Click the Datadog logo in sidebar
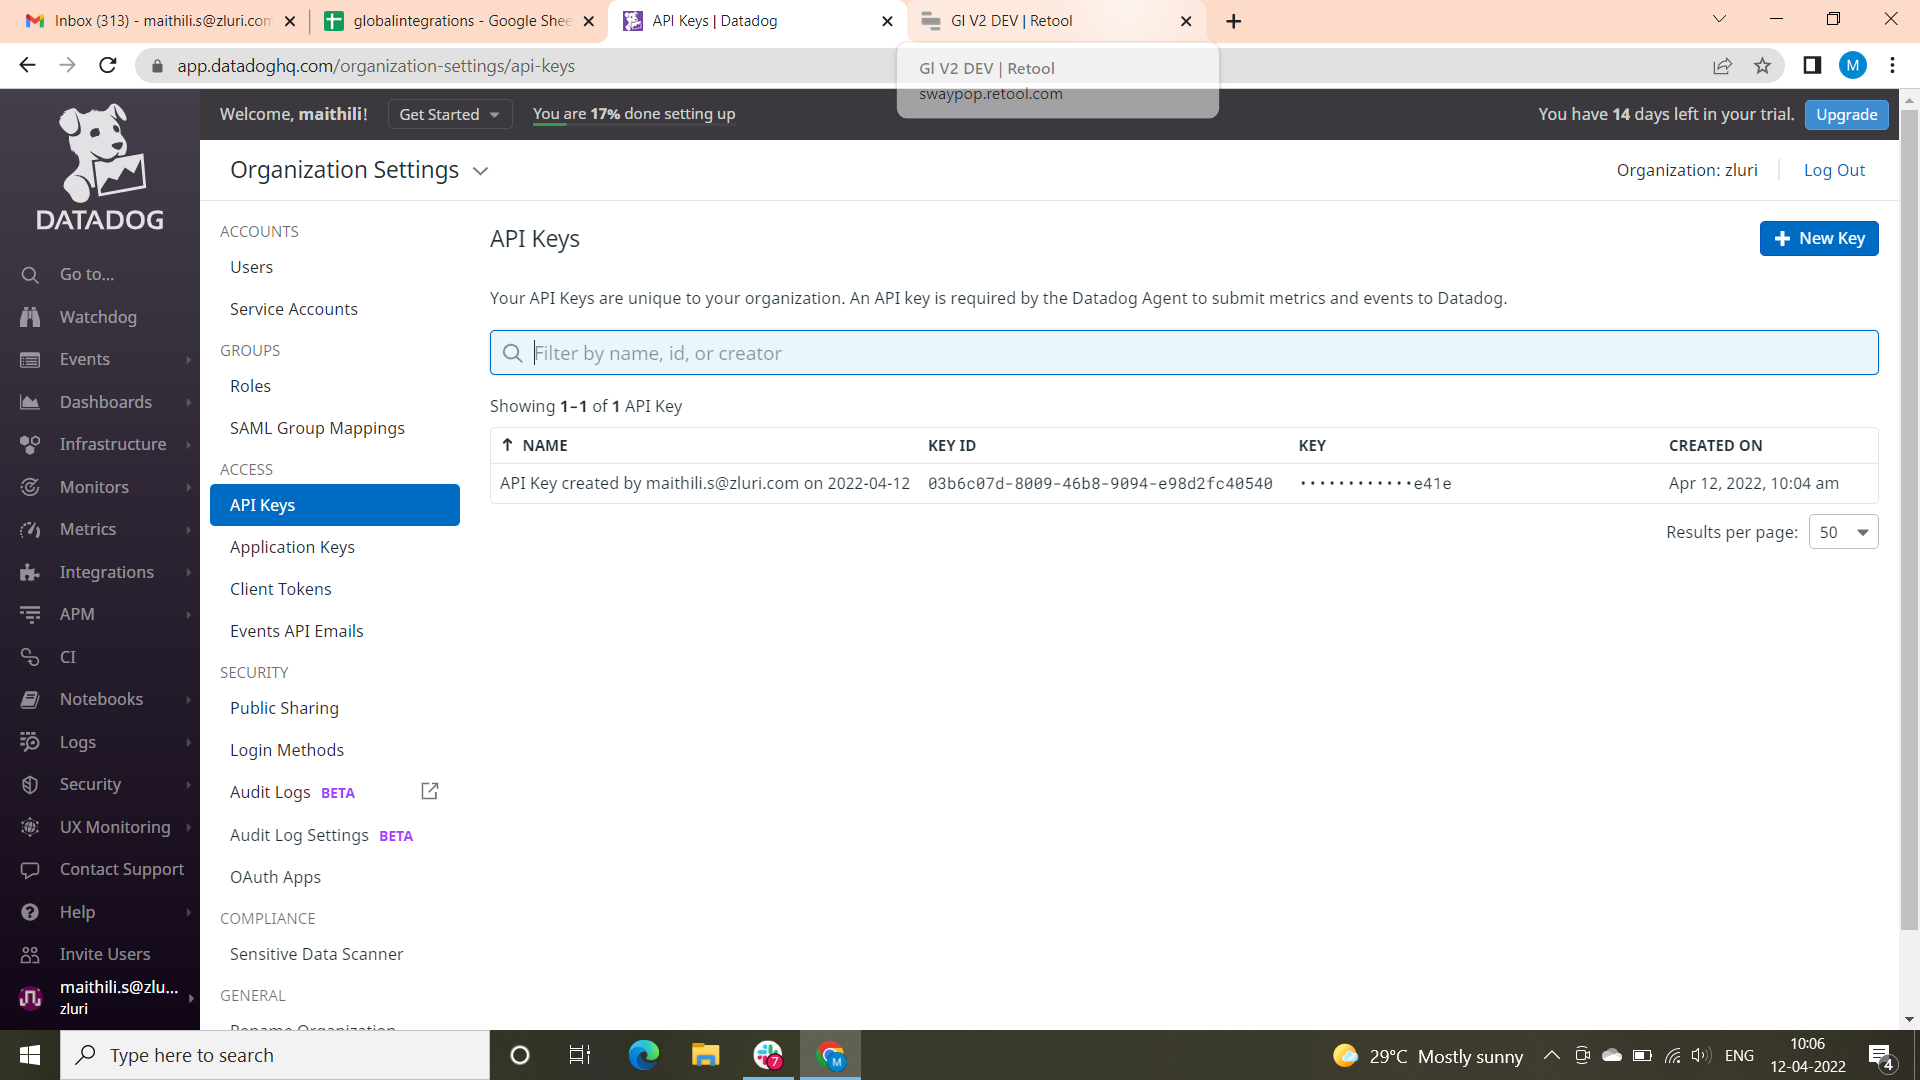Image resolution: width=1920 pixels, height=1080 pixels. pos(100,167)
